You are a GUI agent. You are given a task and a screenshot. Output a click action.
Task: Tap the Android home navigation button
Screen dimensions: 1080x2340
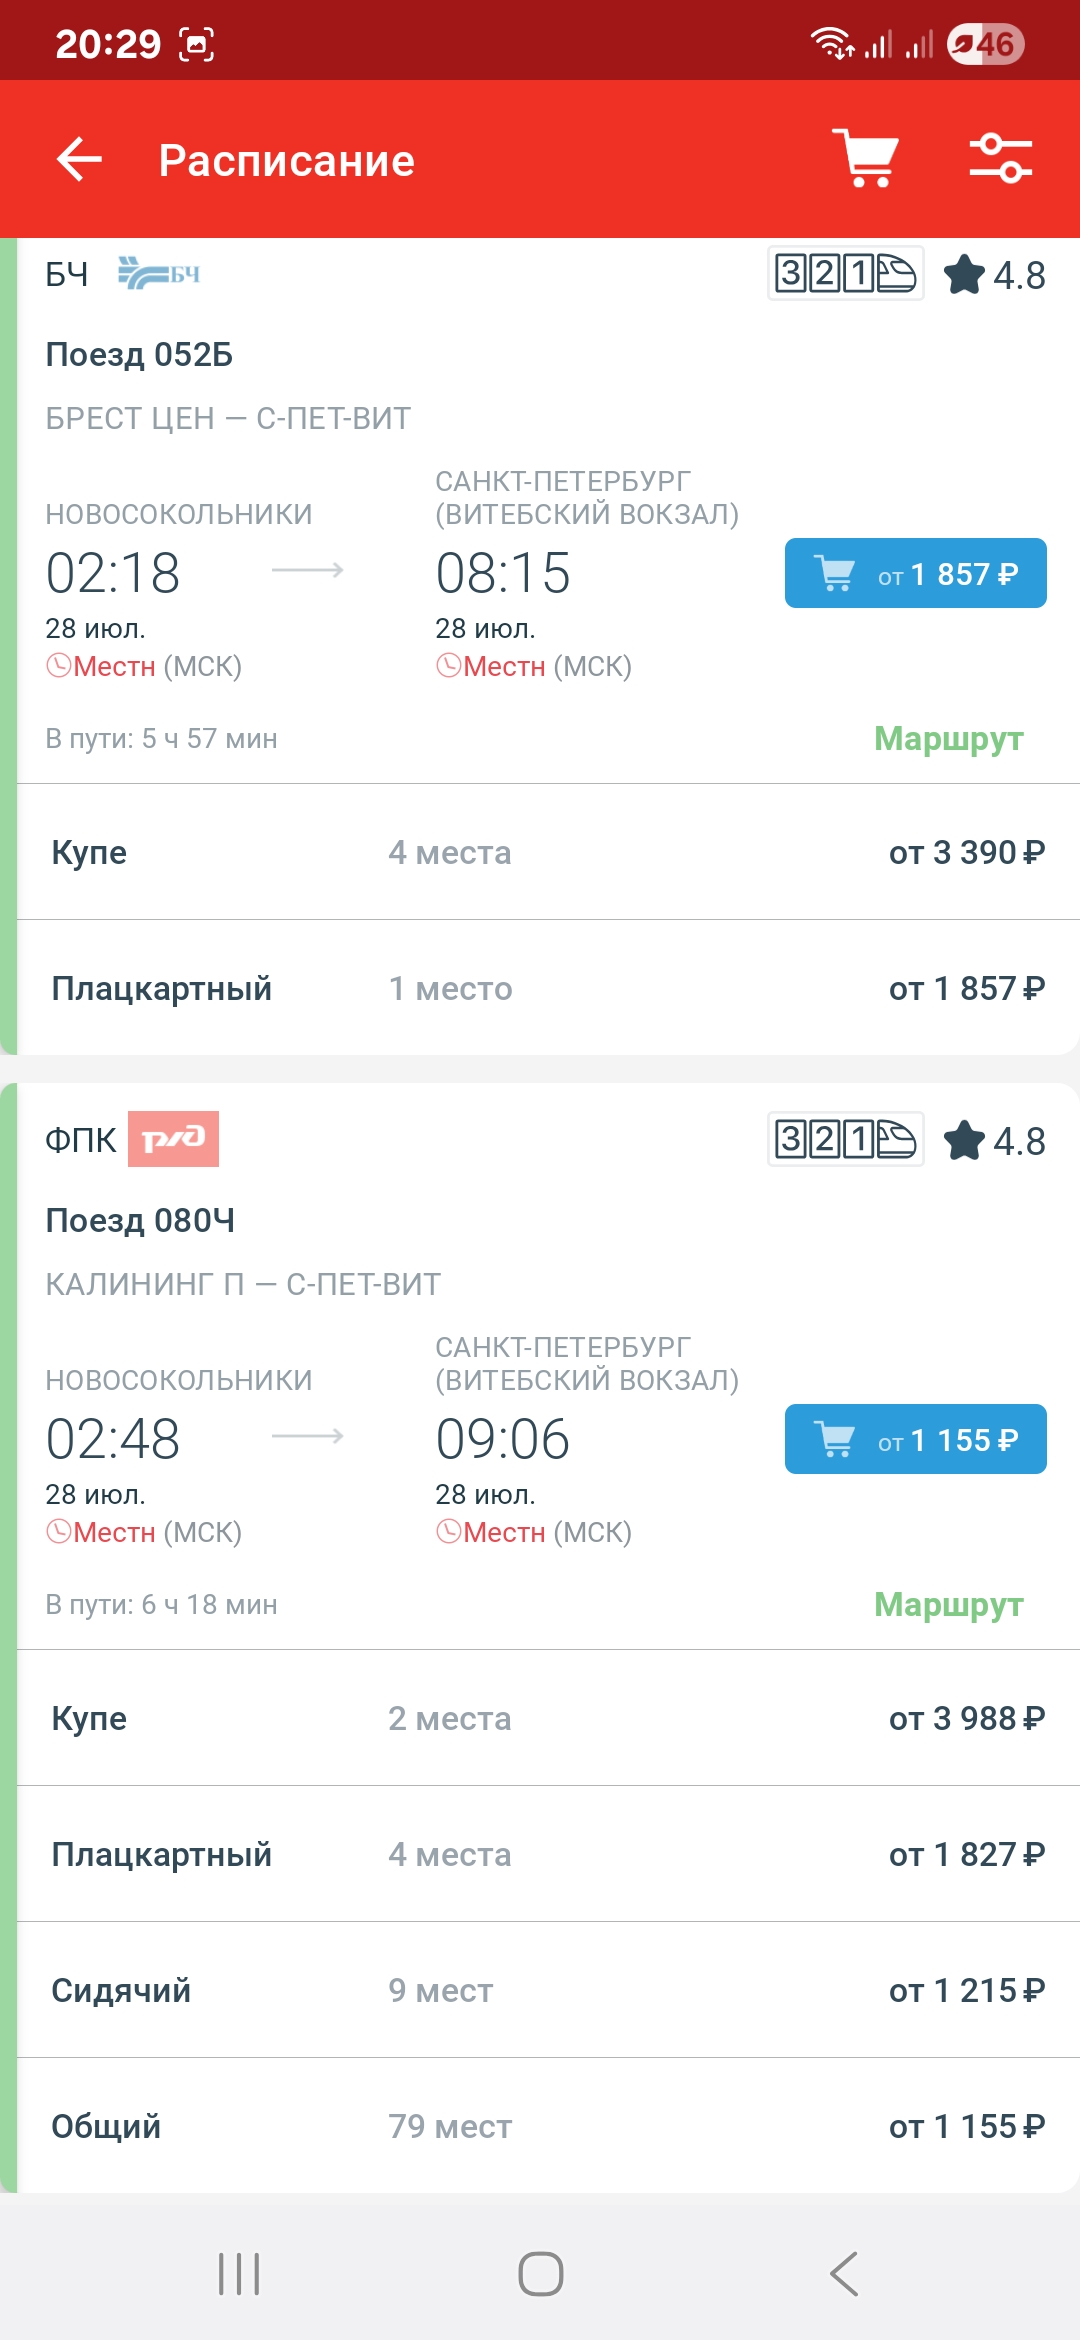pyautogui.click(x=540, y=2274)
